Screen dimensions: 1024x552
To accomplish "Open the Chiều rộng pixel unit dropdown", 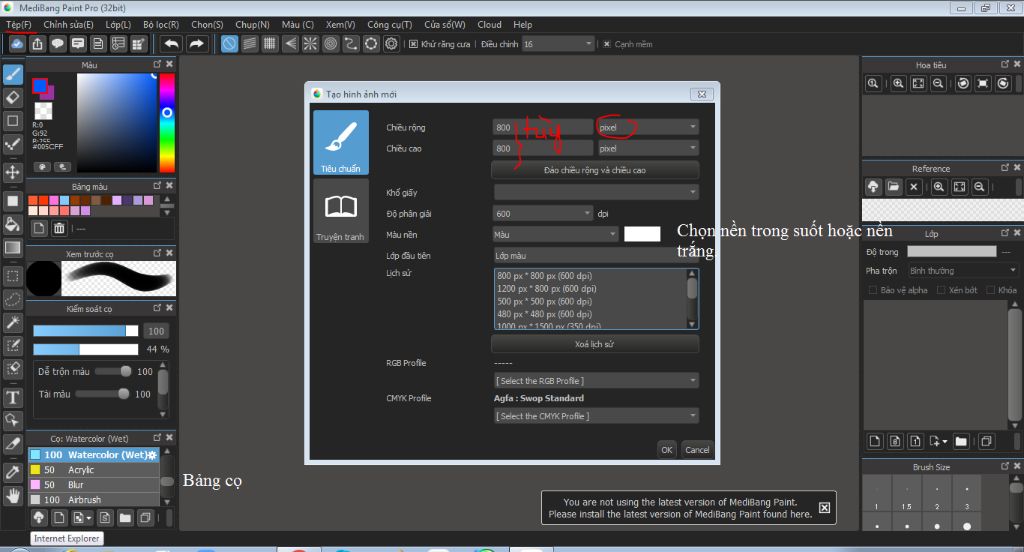I will coord(648,127).
